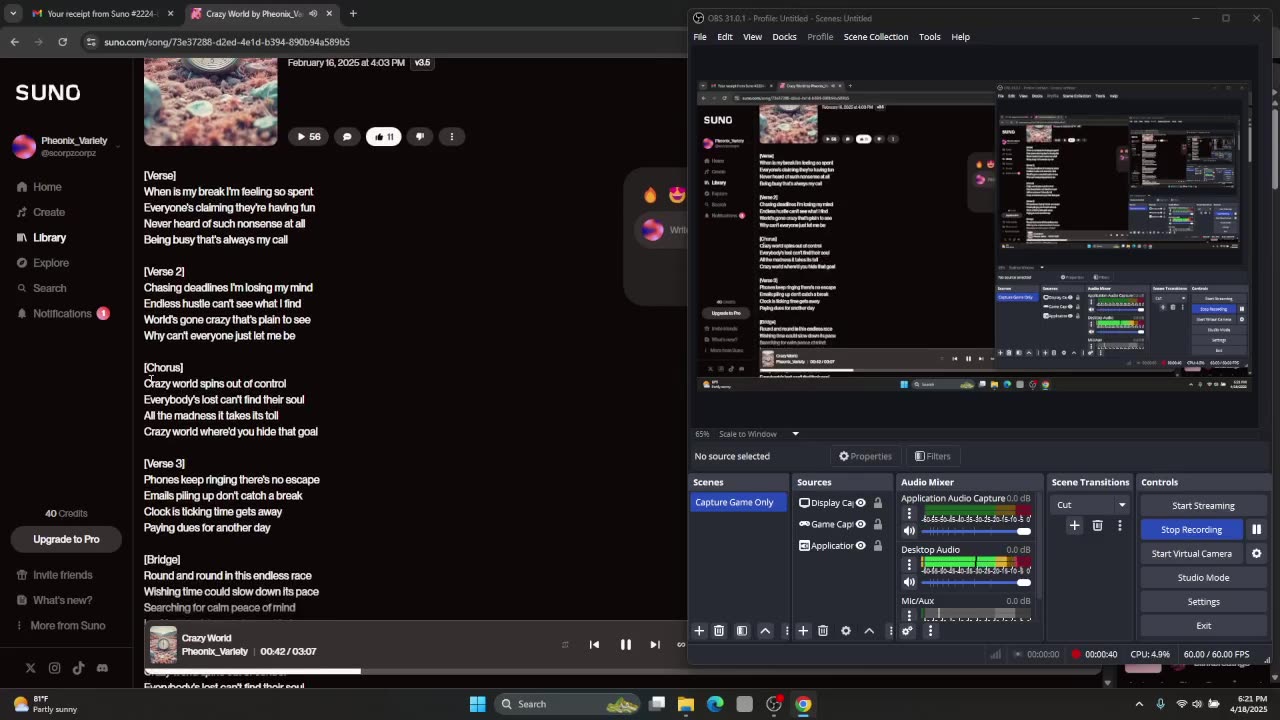Expand Phoenix_Variety account menu

[x=118, y=147]
